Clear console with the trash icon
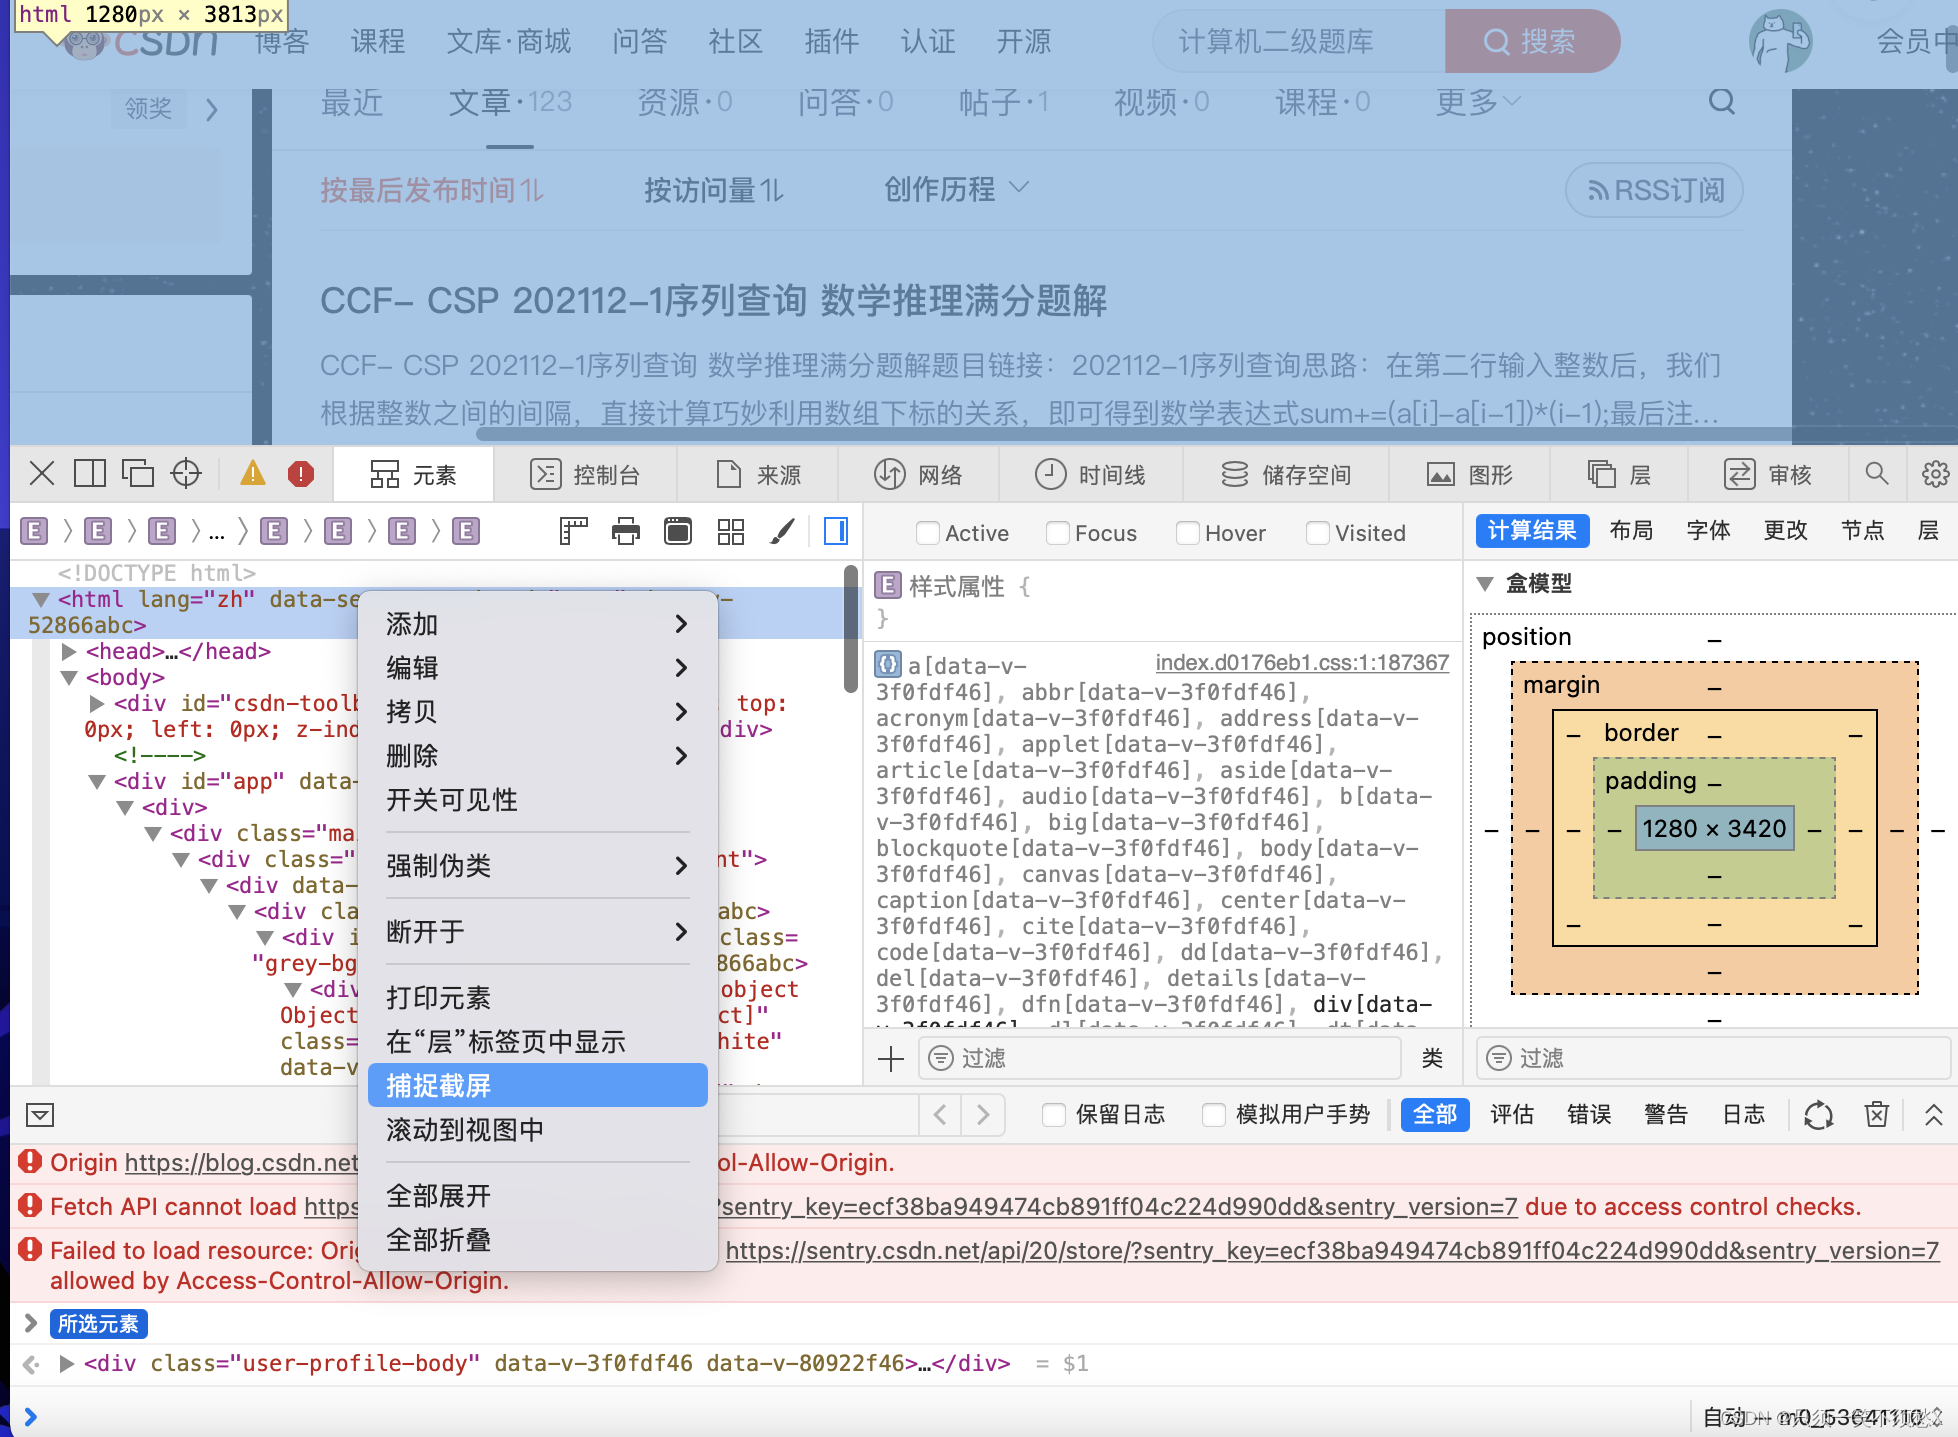This screenshot has height=1437, width=1958. (x=1876, y=1114)
